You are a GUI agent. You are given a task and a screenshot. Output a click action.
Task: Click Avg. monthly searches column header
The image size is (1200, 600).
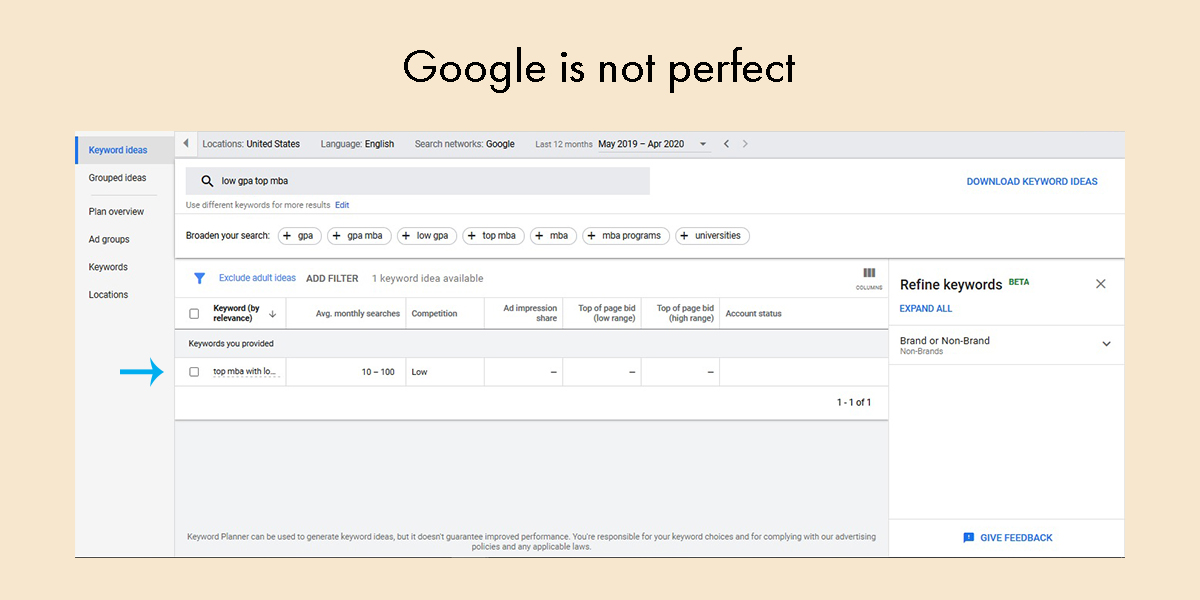point(358,314)
